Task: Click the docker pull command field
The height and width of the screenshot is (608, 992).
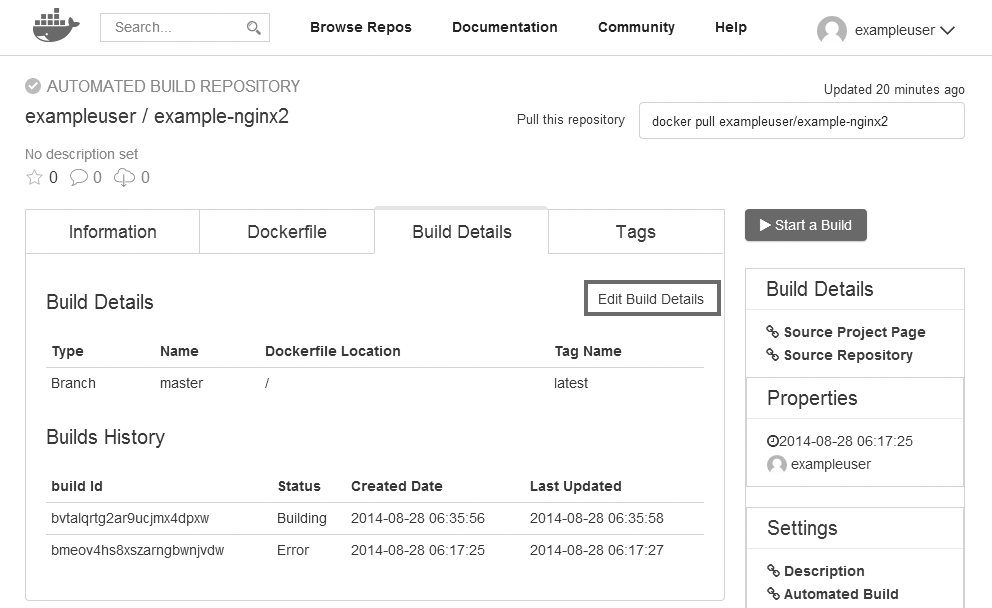Action: pyautogui.click(x=801, y=121)
